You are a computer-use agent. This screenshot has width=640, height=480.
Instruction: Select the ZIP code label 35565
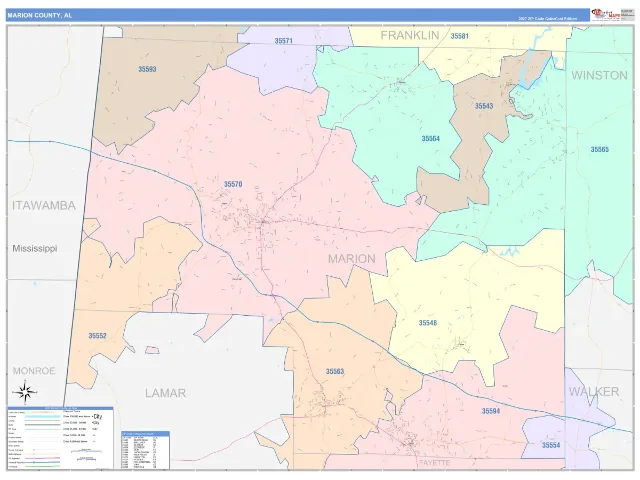599,149
